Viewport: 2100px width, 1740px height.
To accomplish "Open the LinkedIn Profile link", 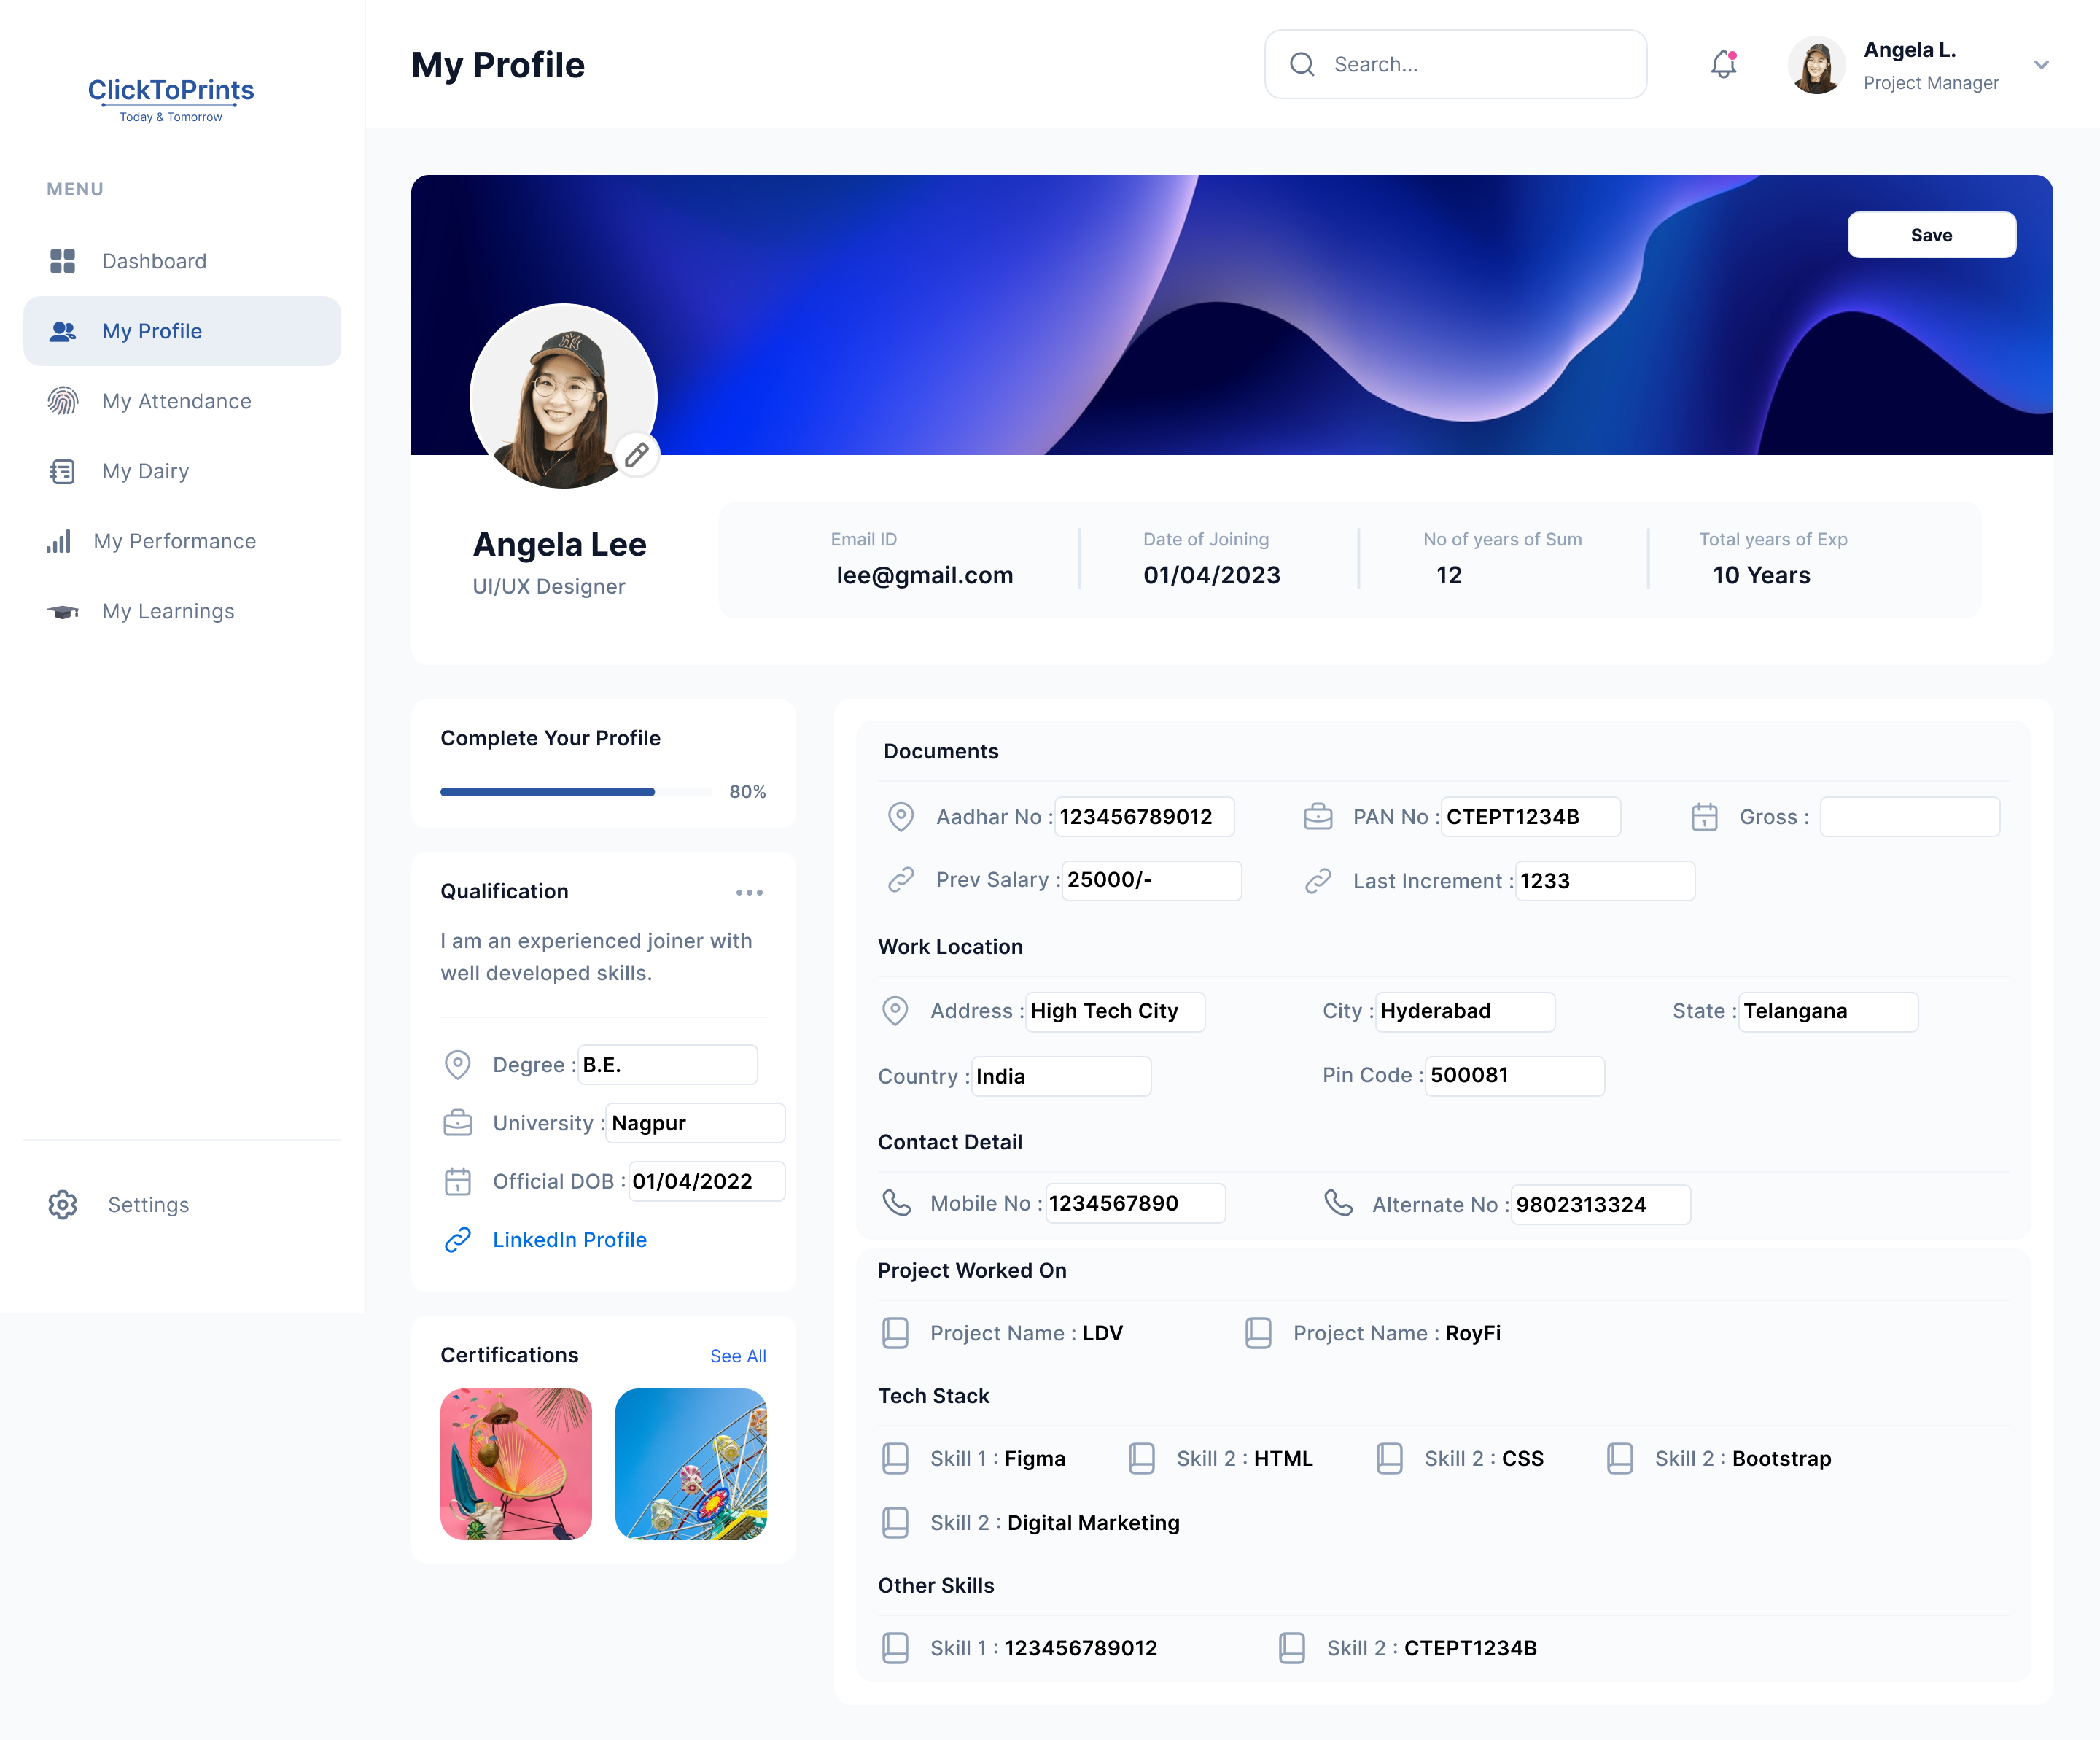I will (x=569, y=1239).
